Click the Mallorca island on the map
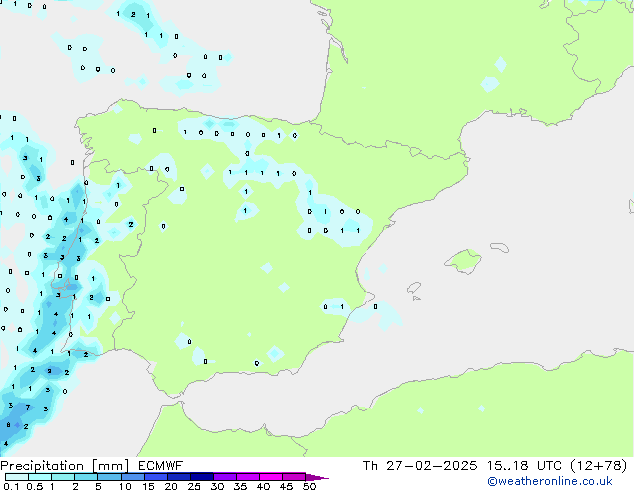The height and width of the screenshot is (490, 634). coord(463,261)
